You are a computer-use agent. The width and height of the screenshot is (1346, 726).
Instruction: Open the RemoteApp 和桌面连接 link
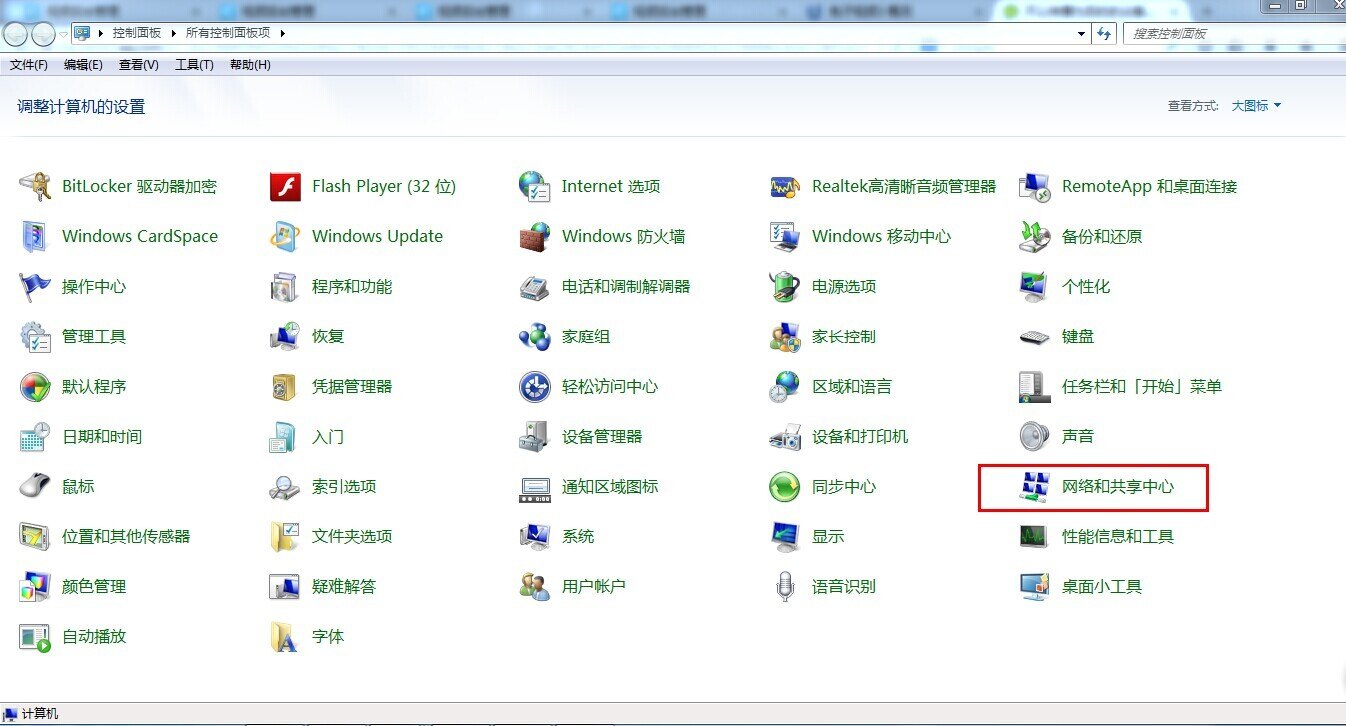pyautogui.click(x=1150, y=186)
